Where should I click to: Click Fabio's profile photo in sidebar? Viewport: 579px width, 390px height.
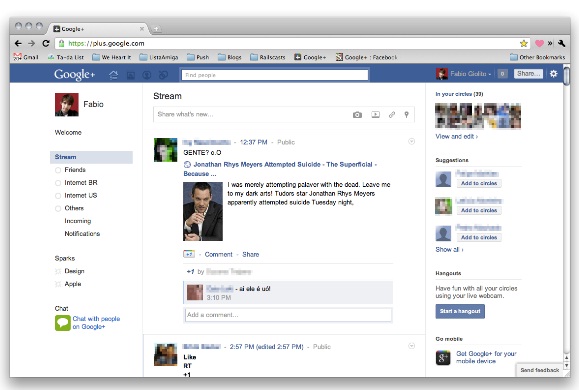[67, 105]
